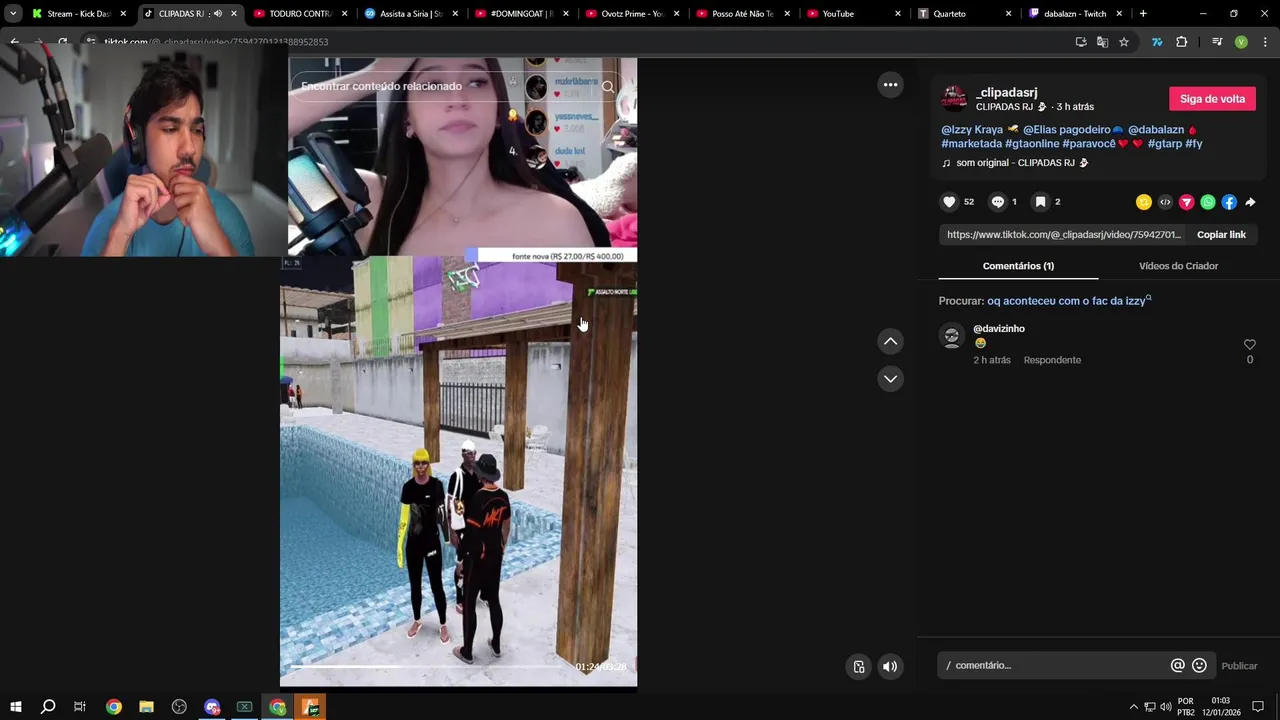Open more sharing options arrow
1280x720 pixels.
click(x=1250, y=202)
